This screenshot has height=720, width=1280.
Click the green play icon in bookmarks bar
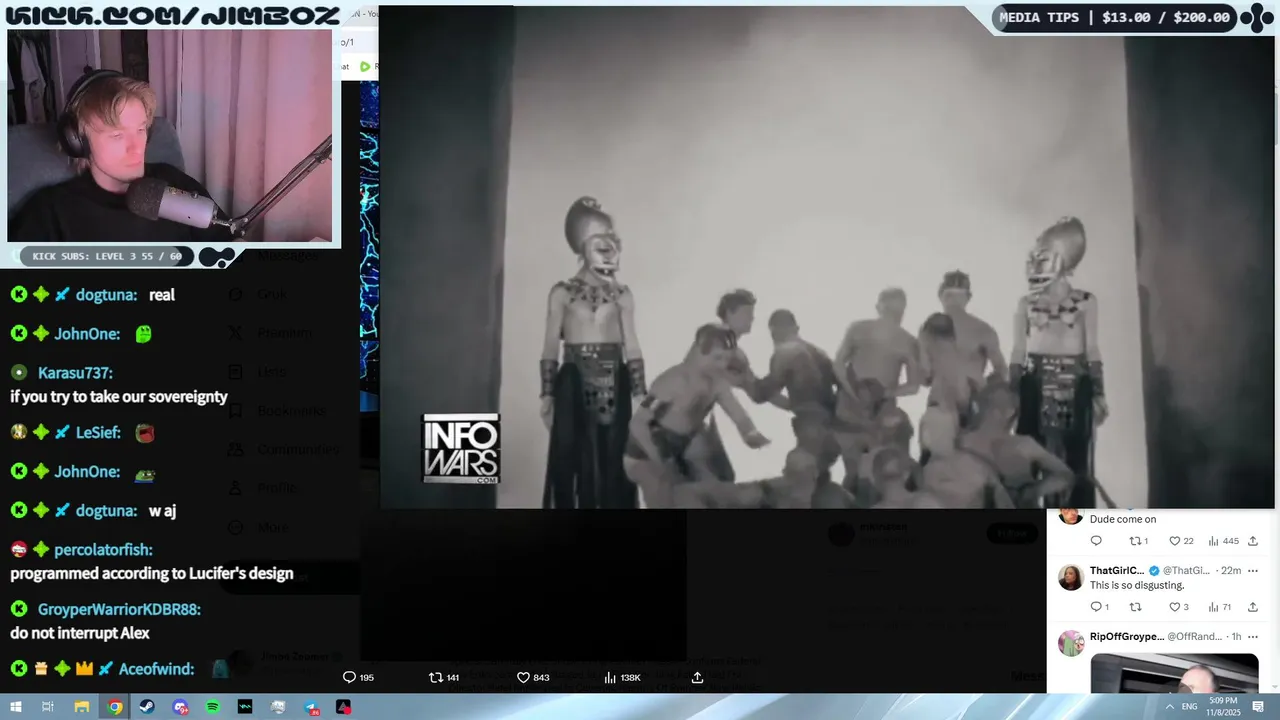365,66
